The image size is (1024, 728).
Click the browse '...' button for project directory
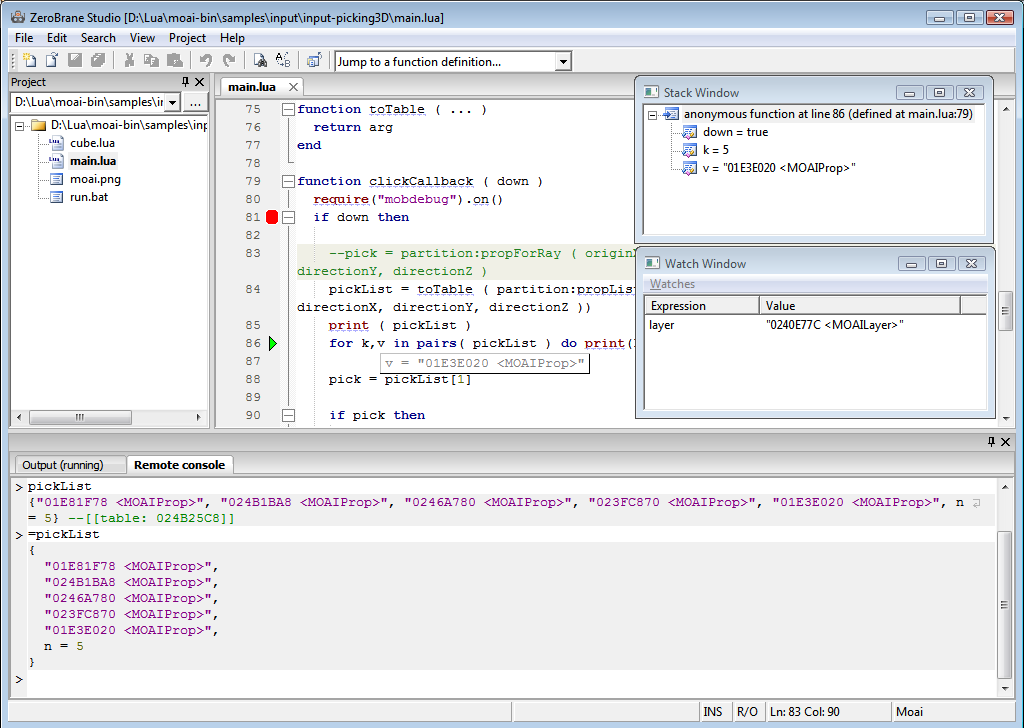pyautogui.click(x=195, y=102)
